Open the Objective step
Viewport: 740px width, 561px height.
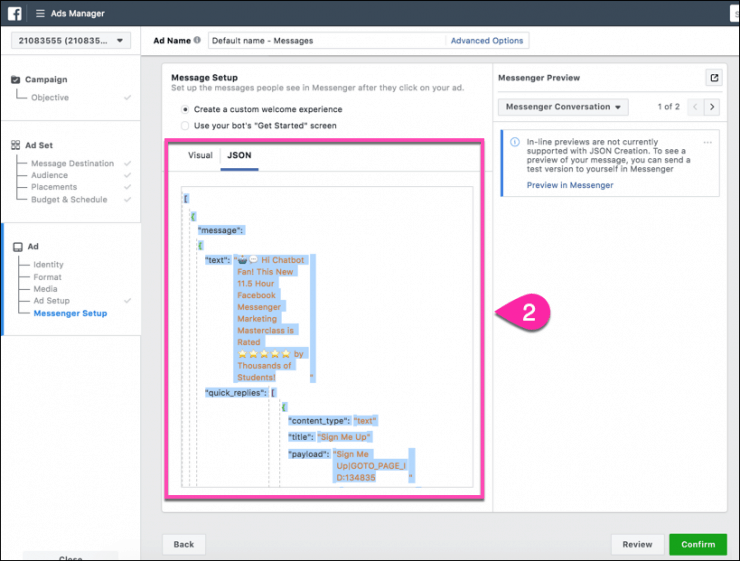point(50,98)
